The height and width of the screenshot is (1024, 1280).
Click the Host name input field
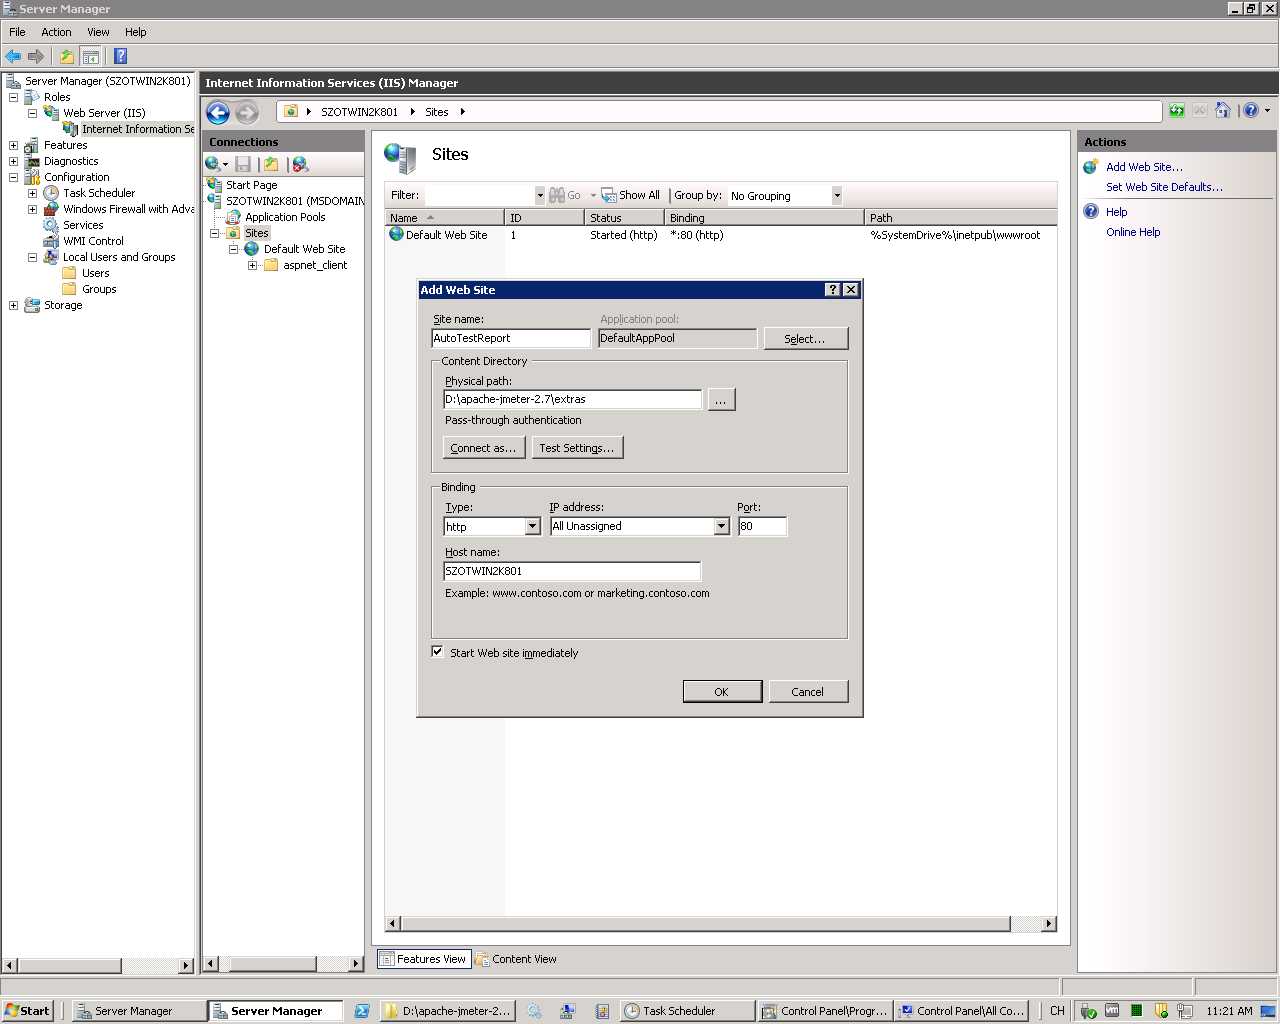(572, 571)
